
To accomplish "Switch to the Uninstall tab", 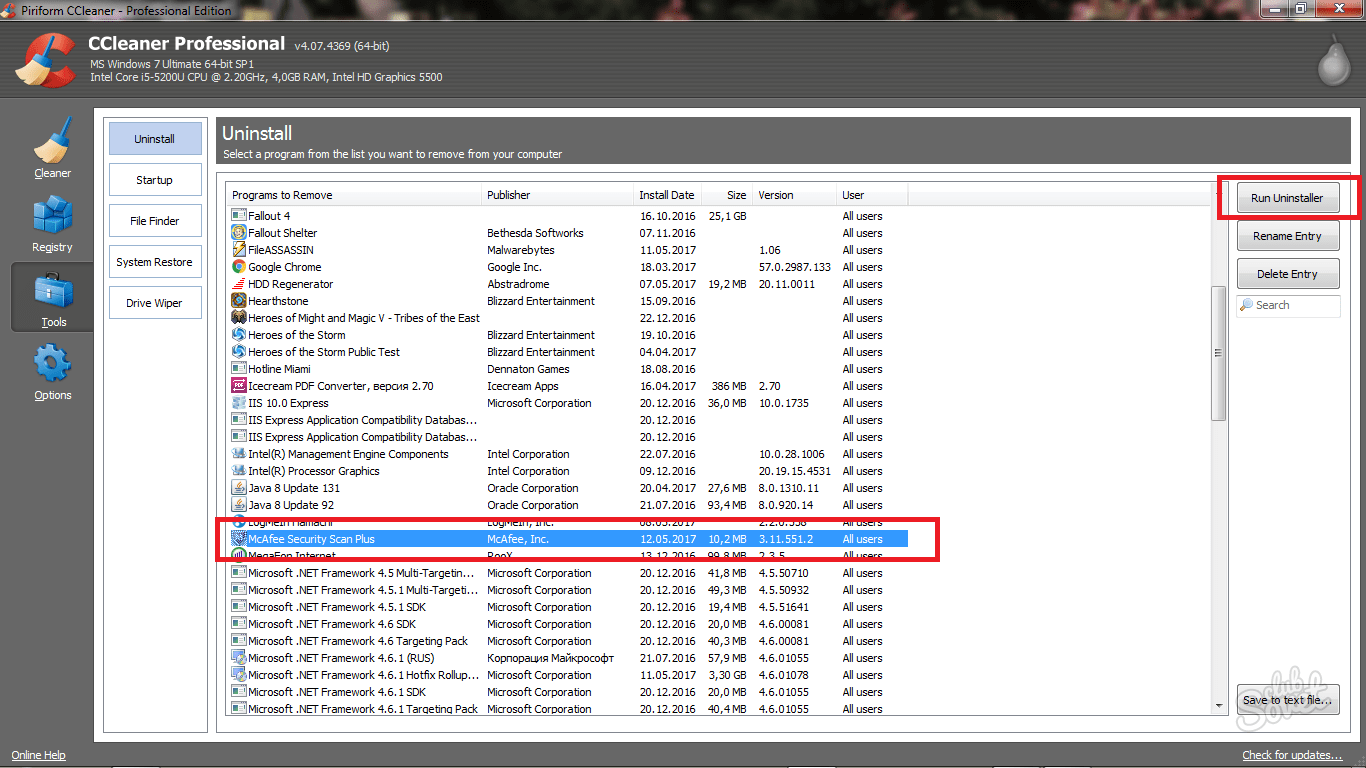I will [x=155, y=139].
